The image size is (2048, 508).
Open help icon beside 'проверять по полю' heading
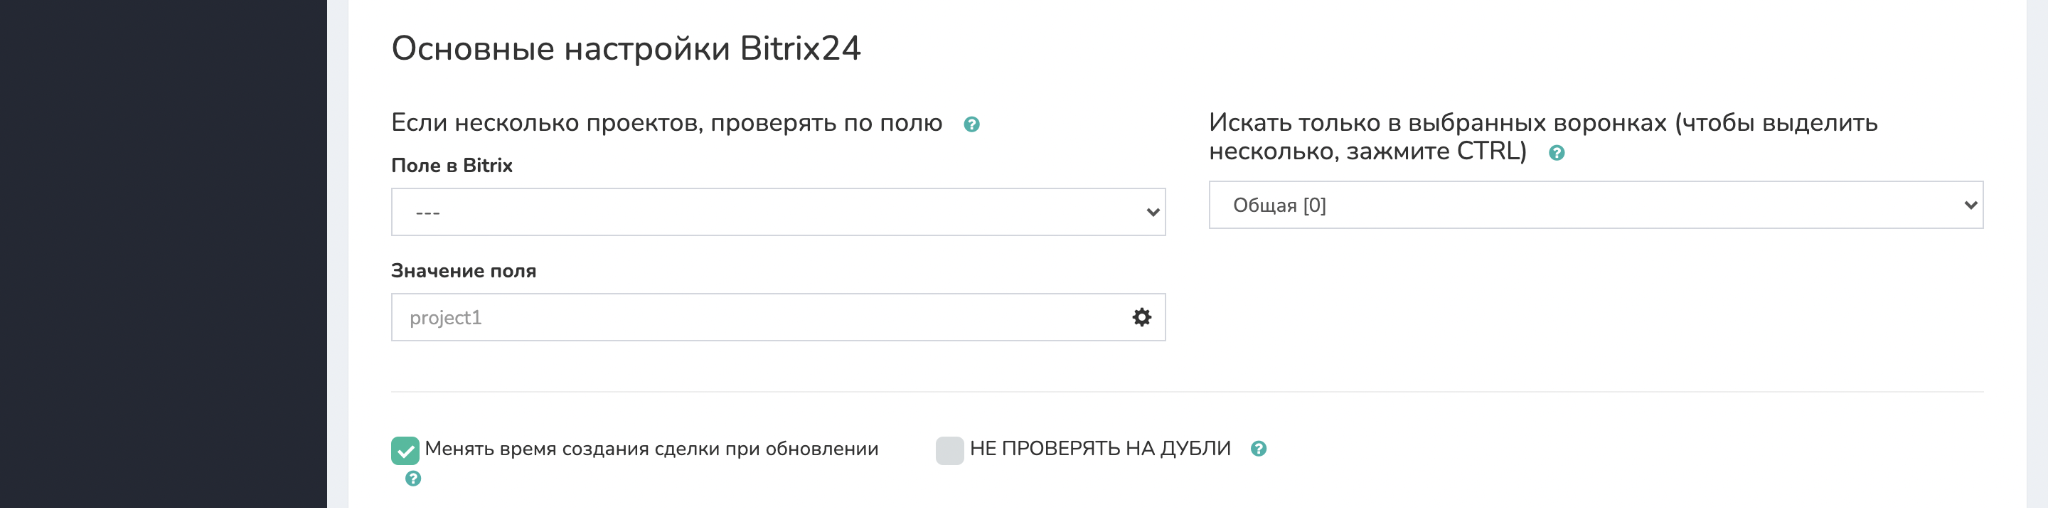(971, 125)
